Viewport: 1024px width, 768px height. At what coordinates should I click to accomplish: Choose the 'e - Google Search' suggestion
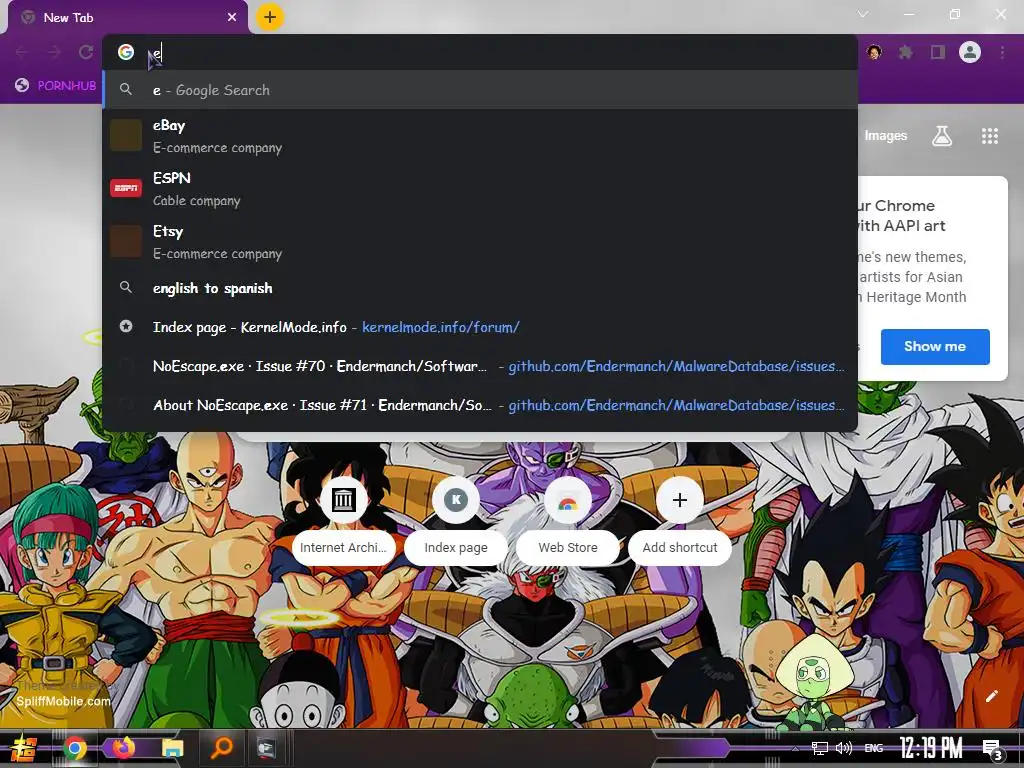pos(480,90)
